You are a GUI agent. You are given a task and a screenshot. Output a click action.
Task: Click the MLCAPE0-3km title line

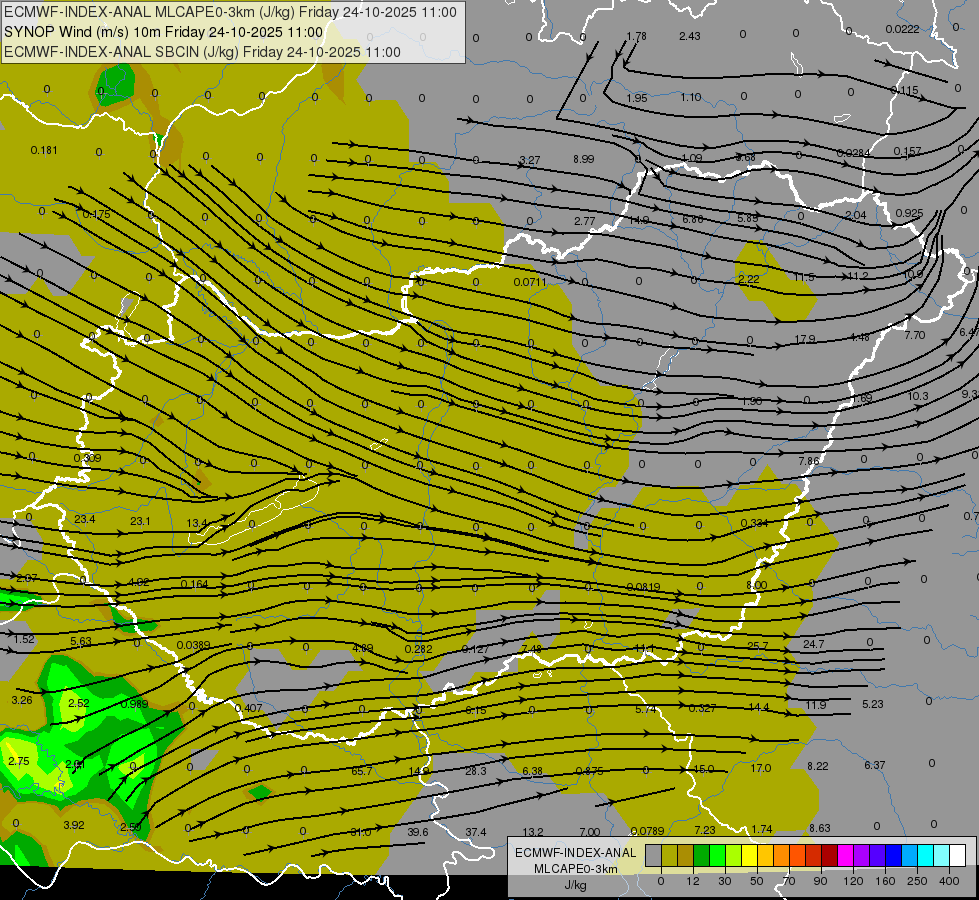230,12
